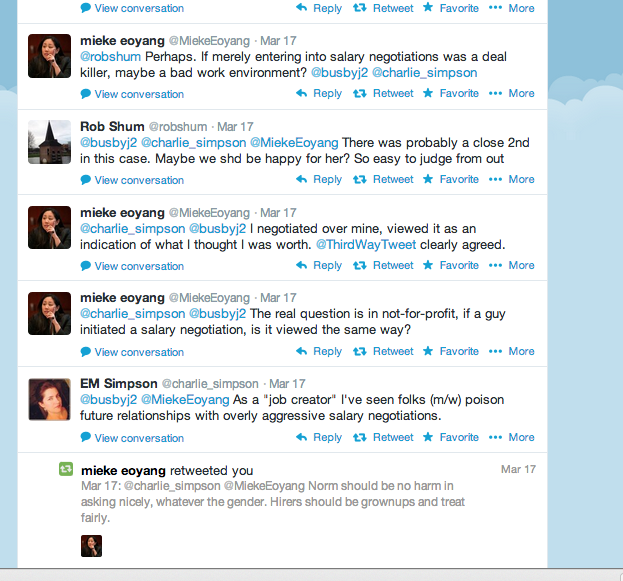623x581 pixels.
Task: Reply to the "I negotiated over mine" tweet
Action: tap(319, 265)
